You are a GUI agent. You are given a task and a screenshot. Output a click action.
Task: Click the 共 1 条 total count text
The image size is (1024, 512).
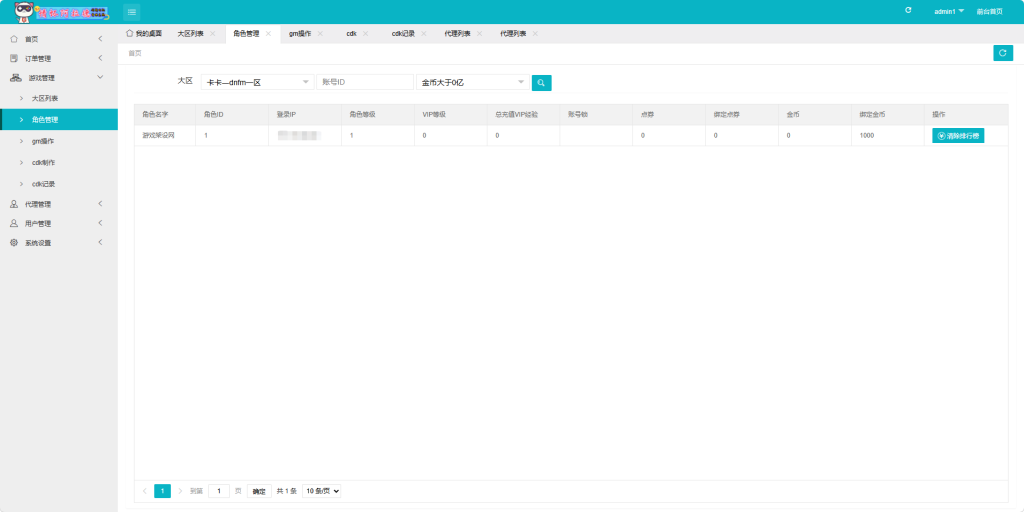(287, 491)
